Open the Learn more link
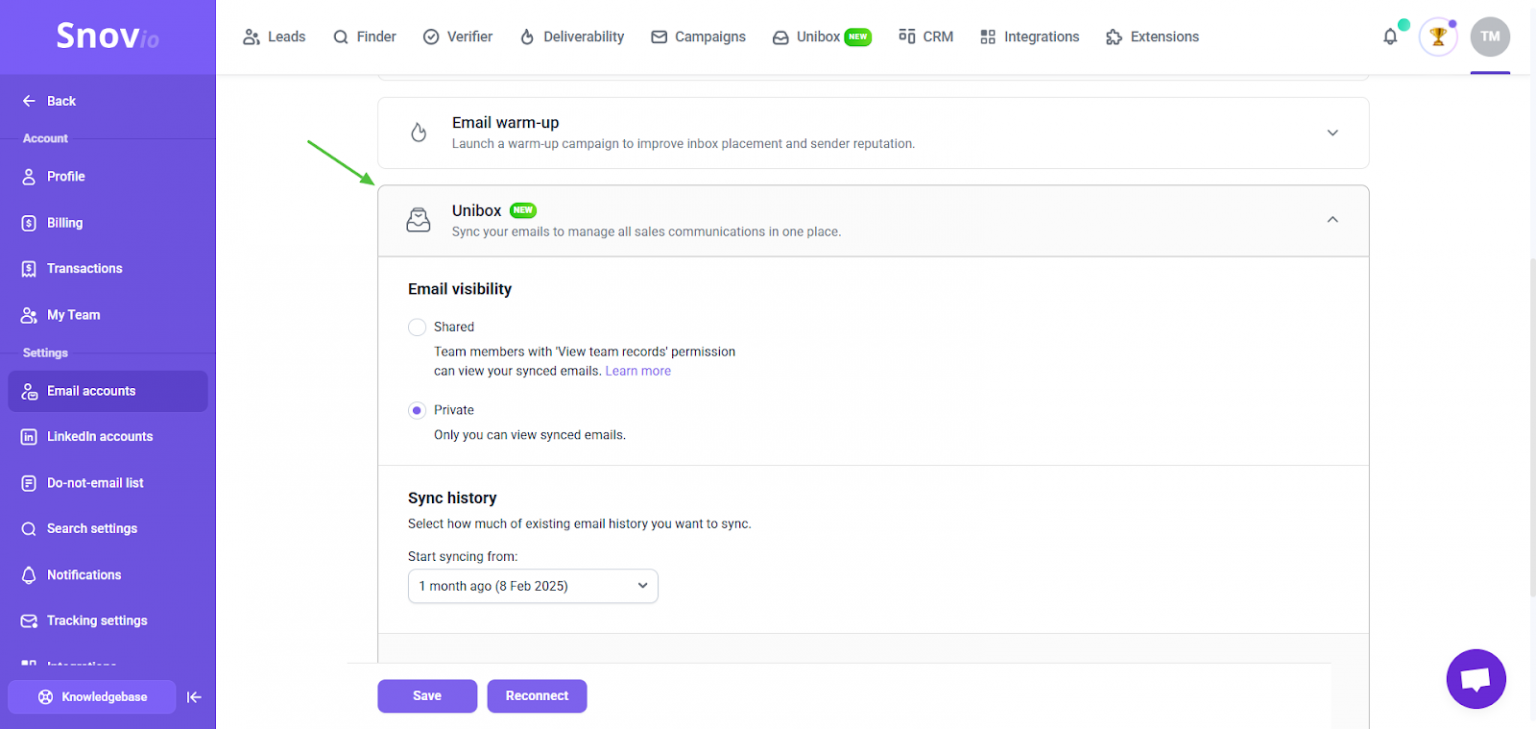This screenshot has height=729, width=1536. 638,371
